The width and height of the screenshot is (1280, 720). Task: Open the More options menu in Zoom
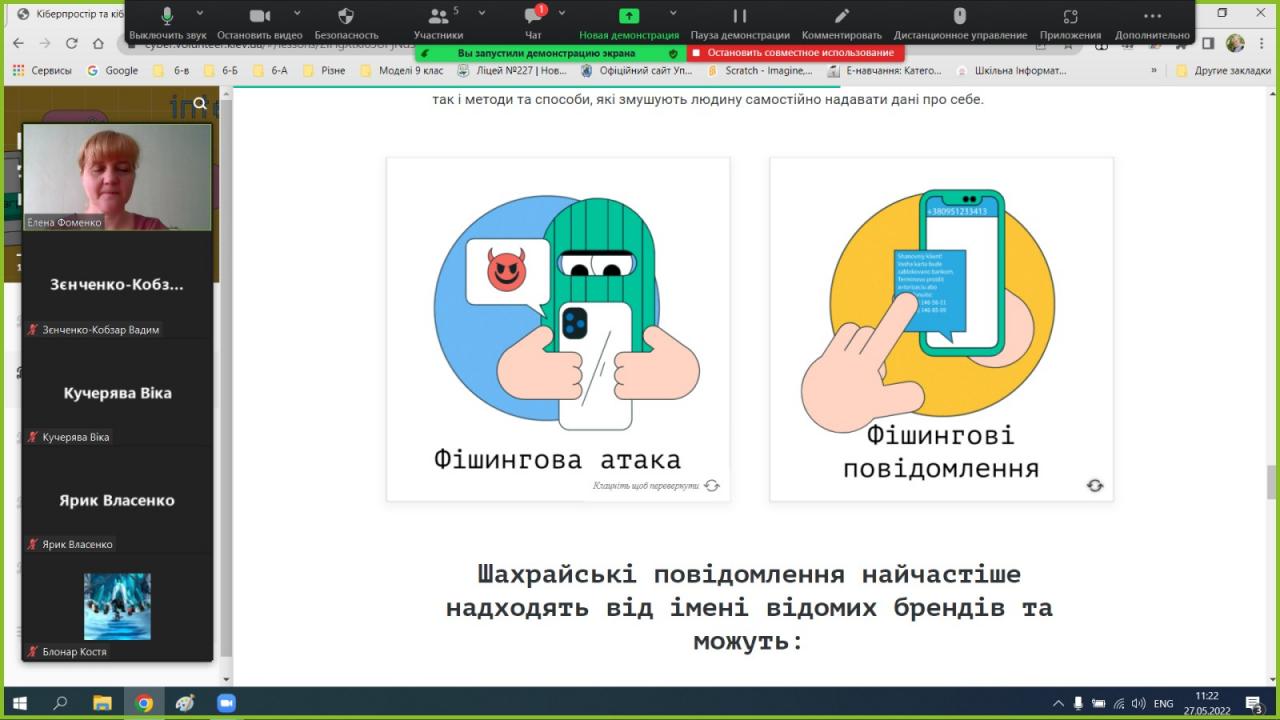1152,17
